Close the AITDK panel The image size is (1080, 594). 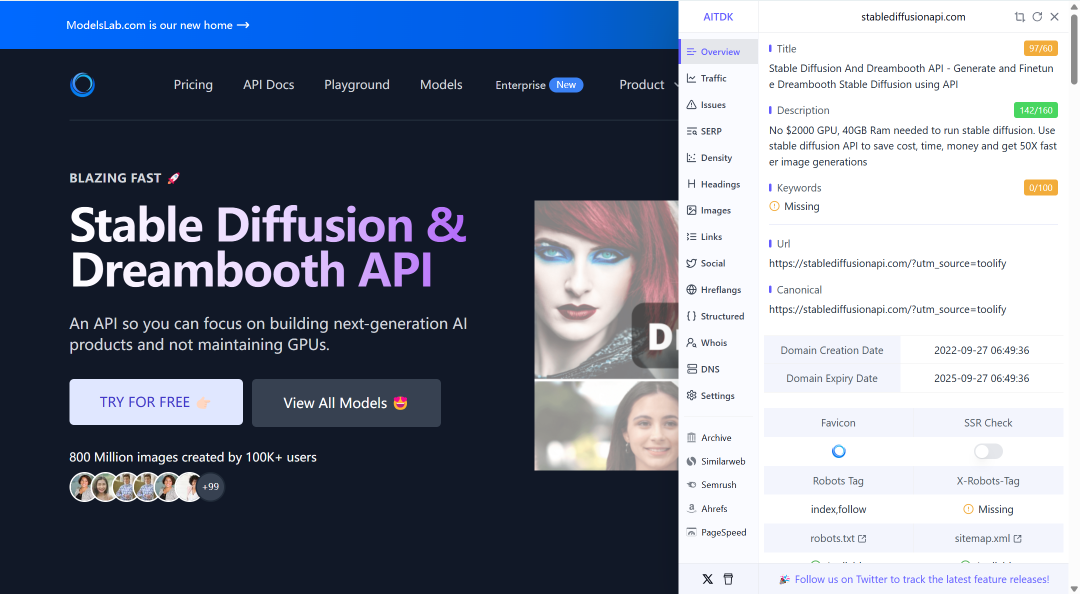[1055, 17]
